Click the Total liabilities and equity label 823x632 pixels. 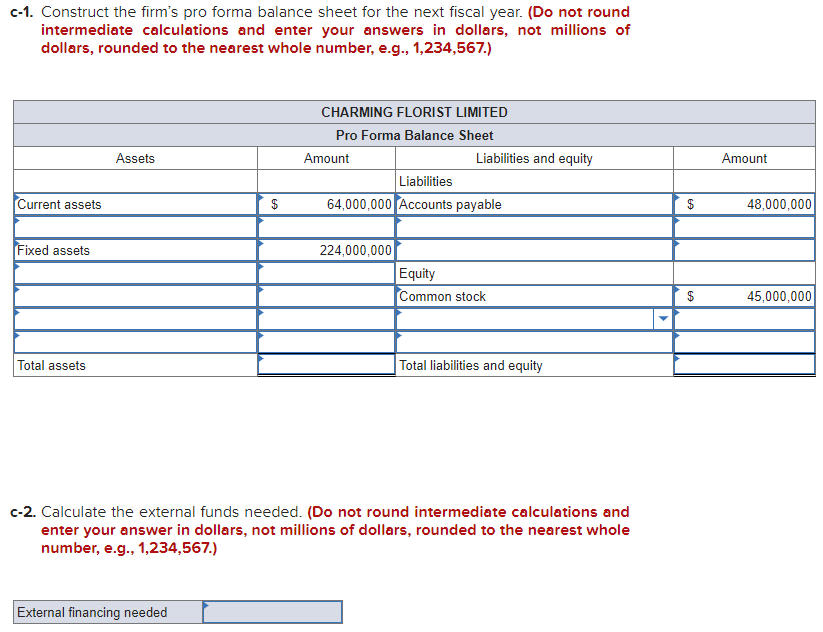pyautogui.click(x=471, y=365)
